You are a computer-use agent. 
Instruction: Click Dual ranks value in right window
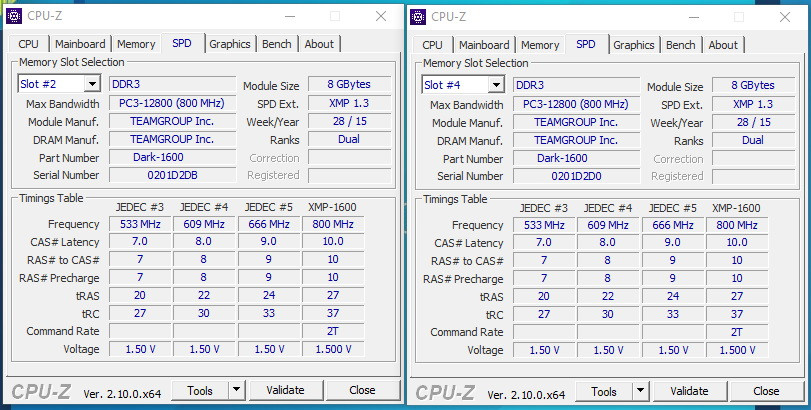pos(753,140)
